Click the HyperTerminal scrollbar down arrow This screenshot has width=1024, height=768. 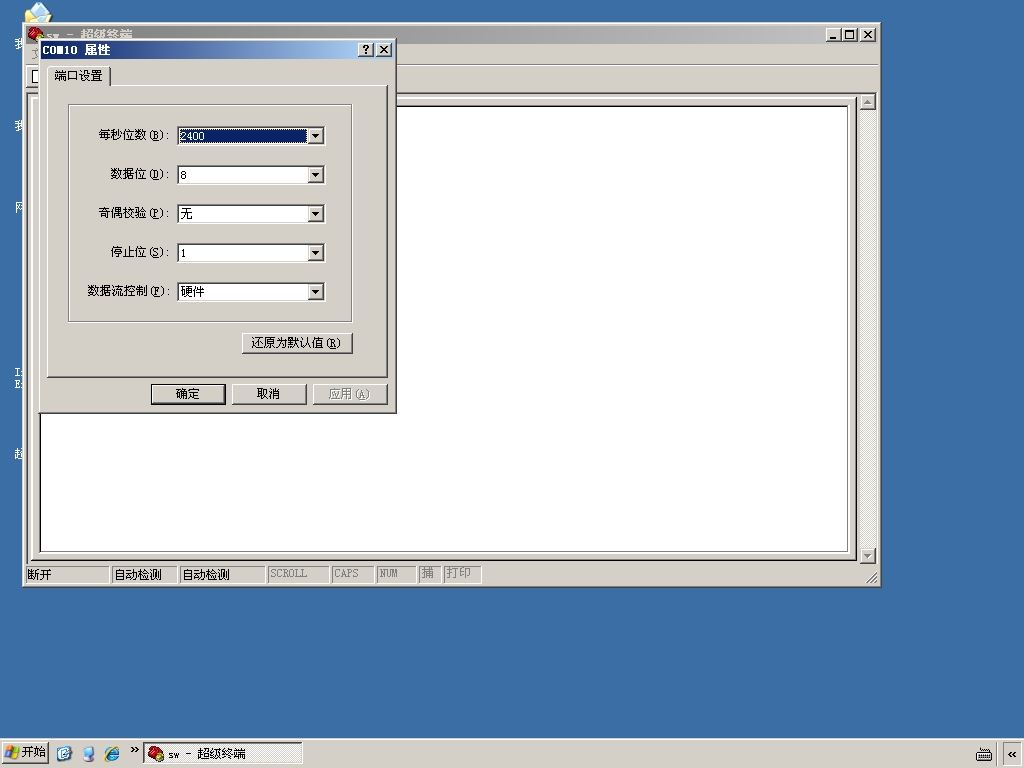pos(867,556)
